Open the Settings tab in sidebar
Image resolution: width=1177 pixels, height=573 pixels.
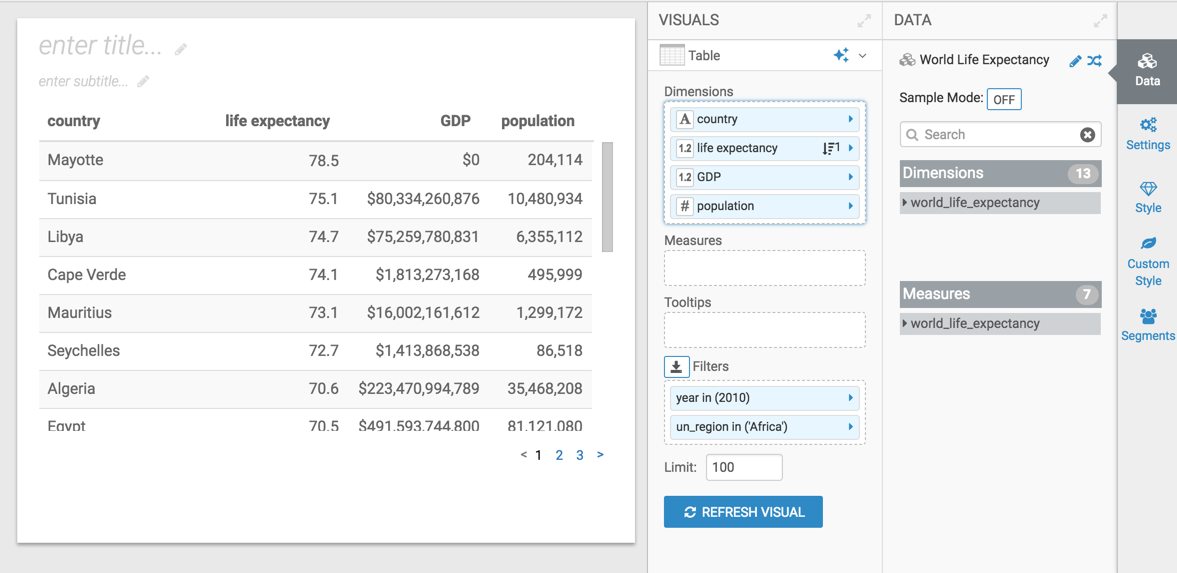pyautogui.click(x=1147, y=133)
